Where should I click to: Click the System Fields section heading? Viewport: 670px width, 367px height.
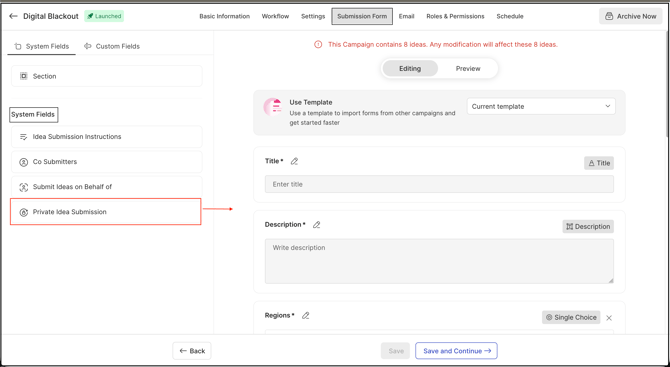[x=33, y=115]
